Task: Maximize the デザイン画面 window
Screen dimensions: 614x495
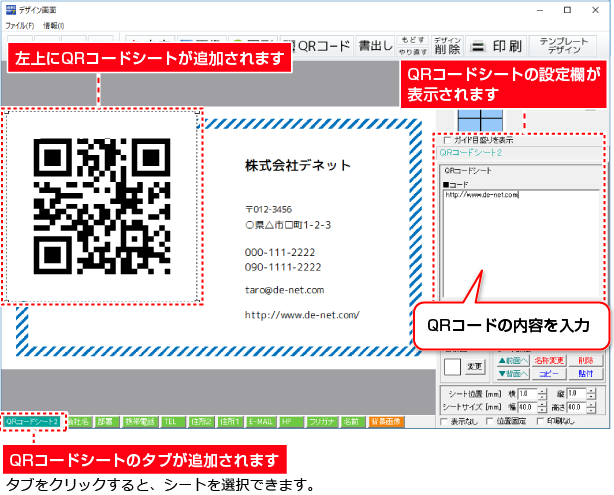Action: [x=567, y=10]
